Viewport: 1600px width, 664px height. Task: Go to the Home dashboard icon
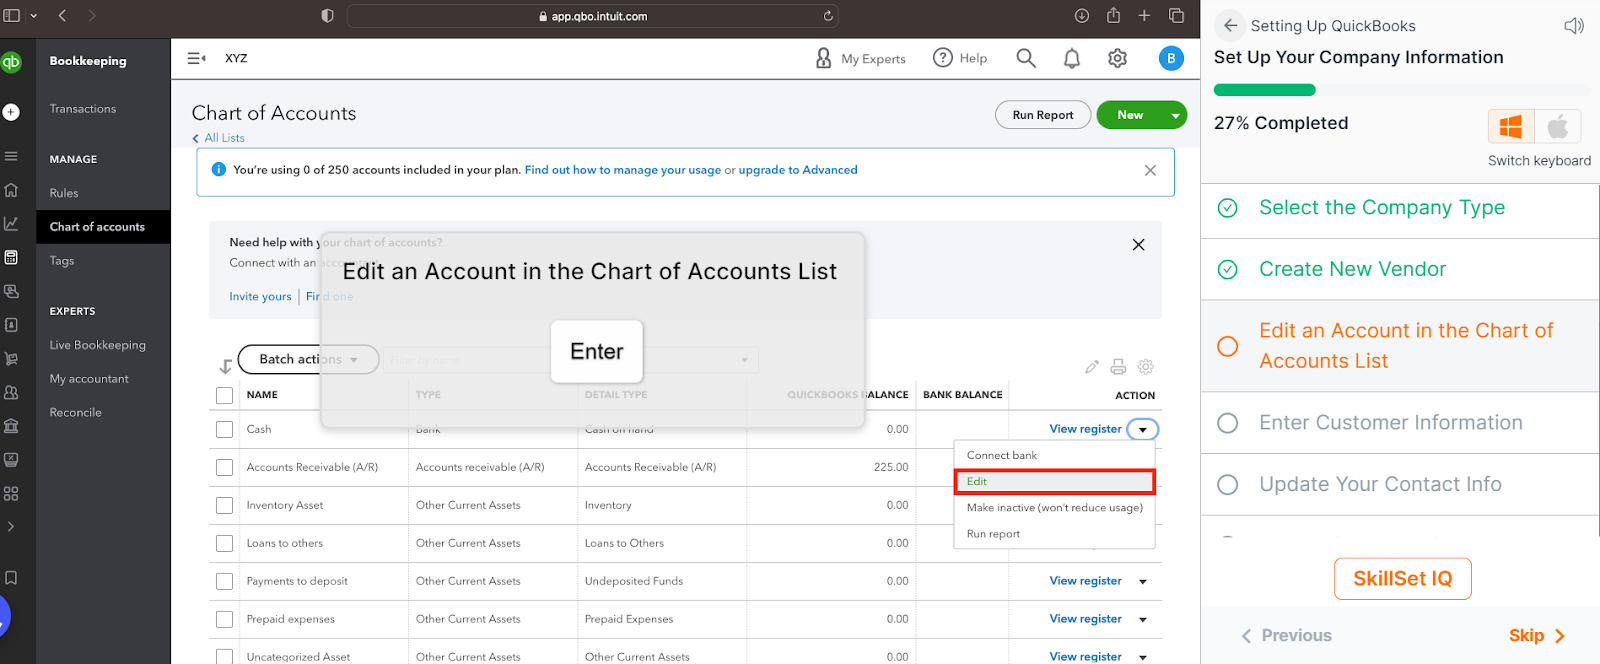point(11,190)
